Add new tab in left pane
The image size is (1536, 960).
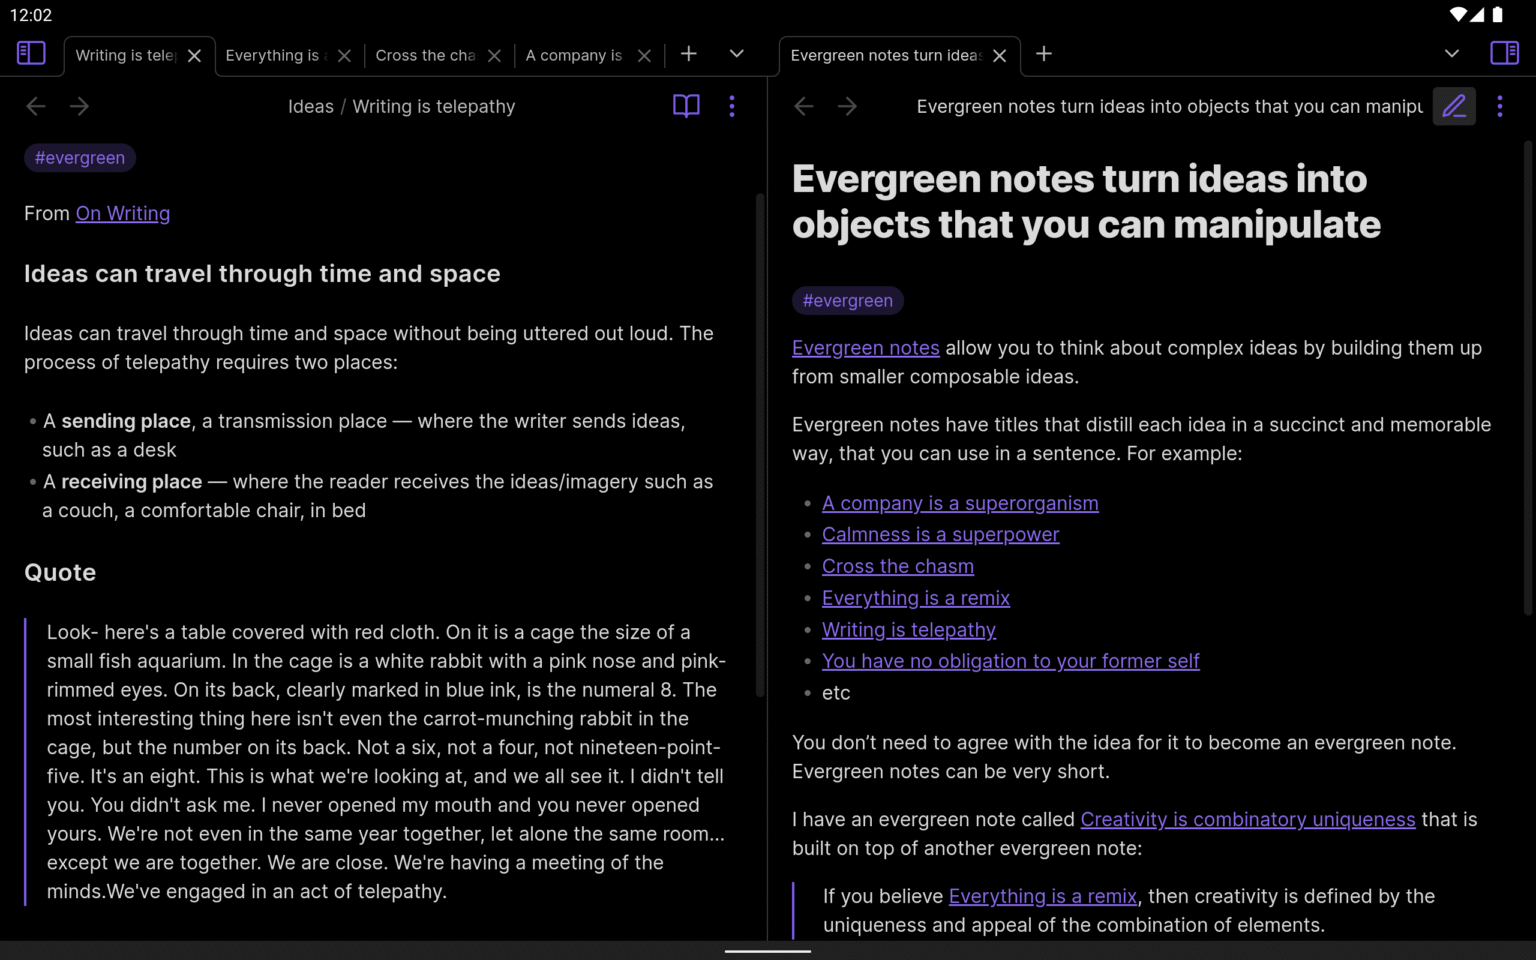tap(689, 54)
